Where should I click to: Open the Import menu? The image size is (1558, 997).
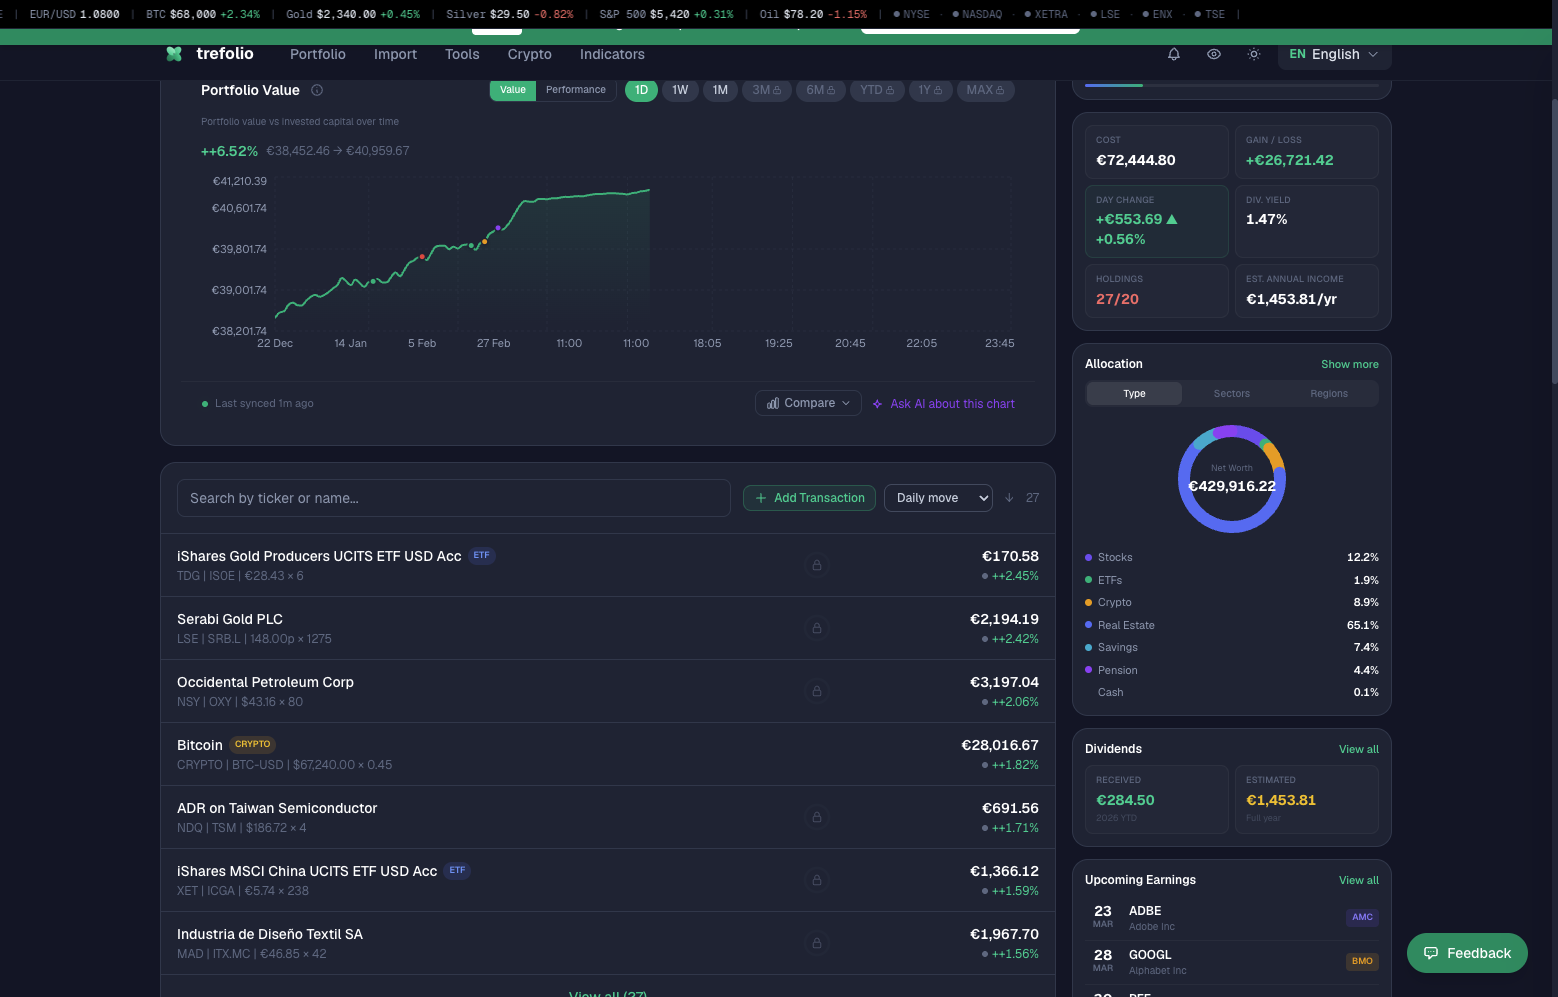click(x=395, y=54)
